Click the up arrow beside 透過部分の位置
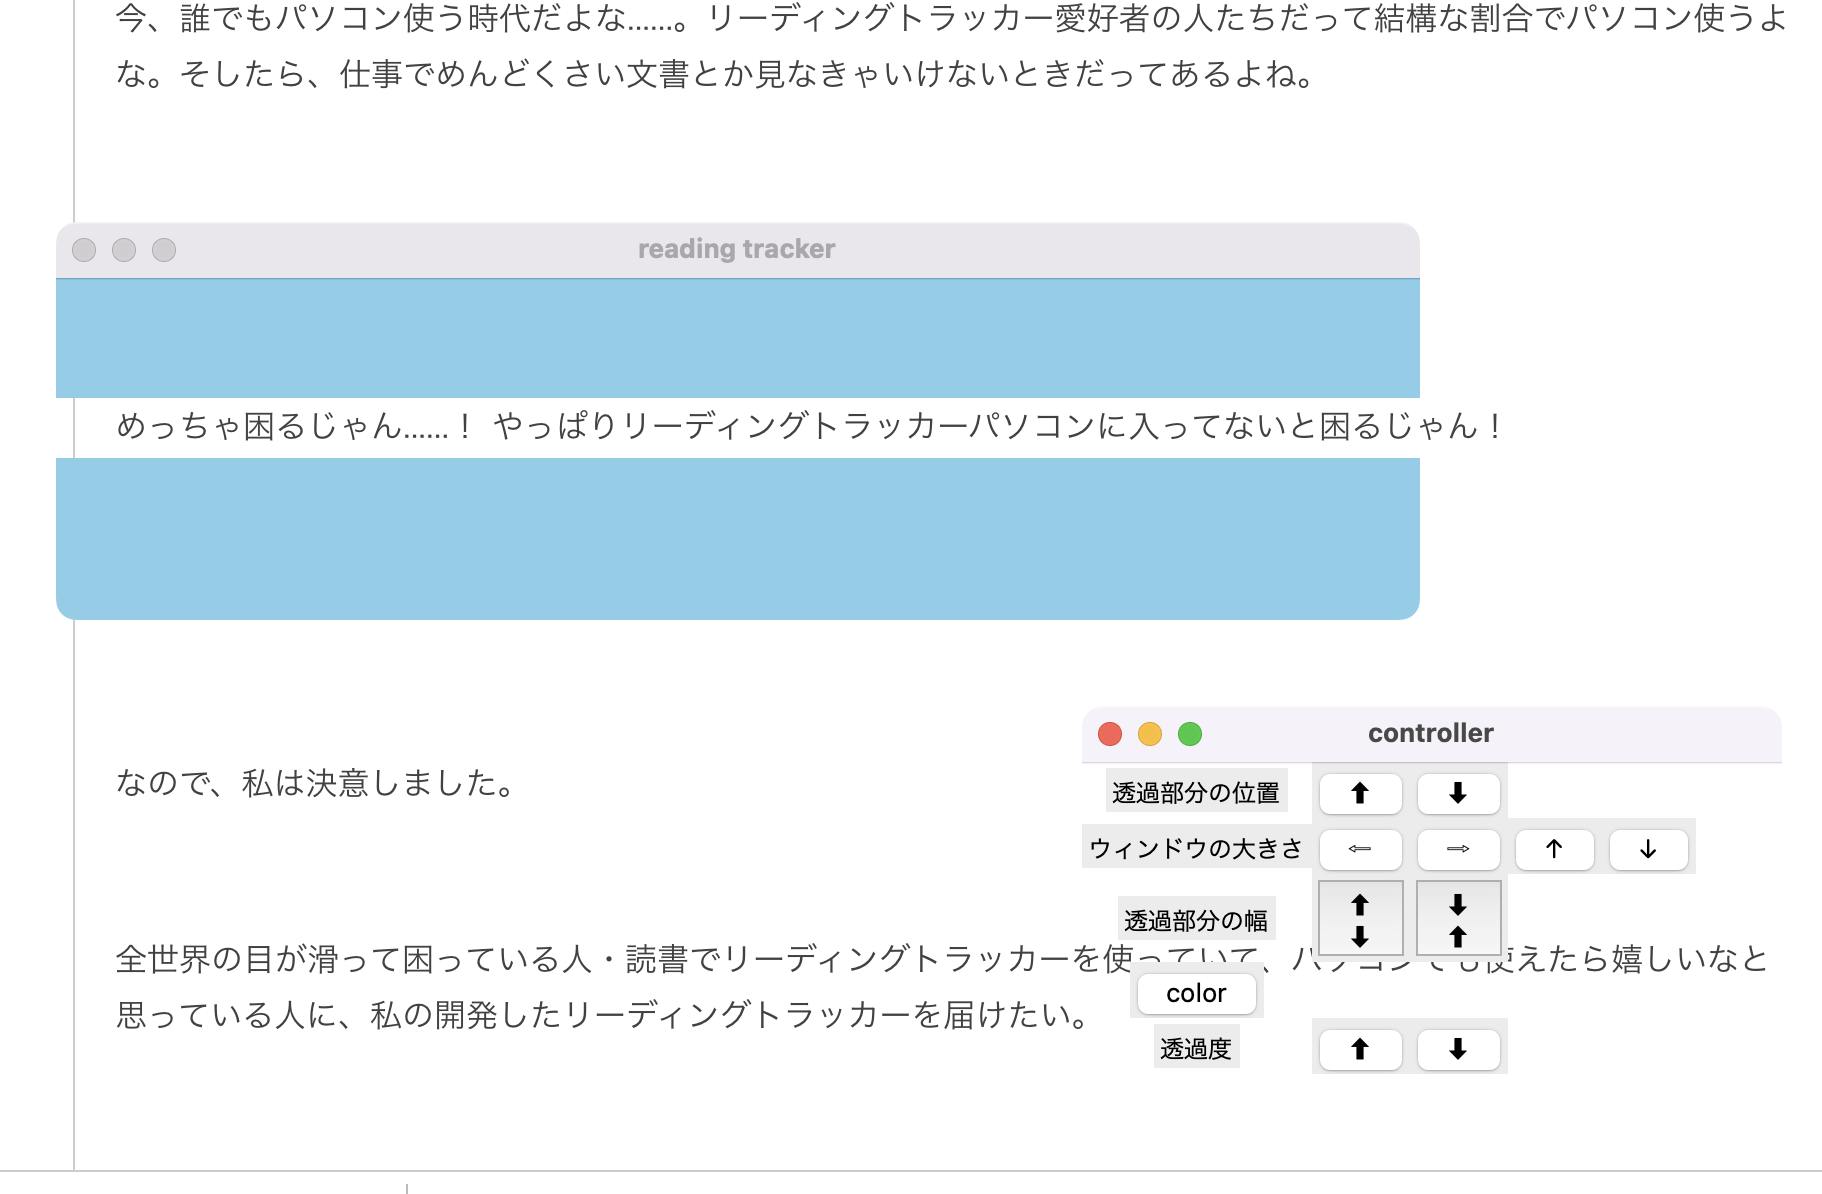 1360,793
